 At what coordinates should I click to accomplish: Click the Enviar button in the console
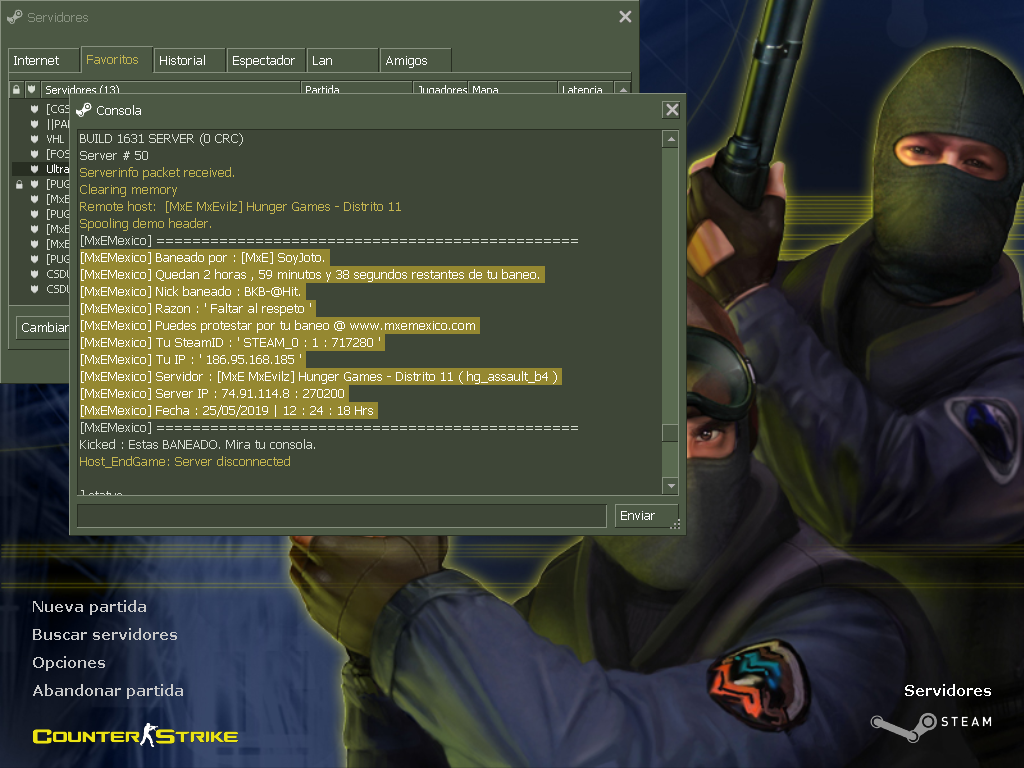[x=647, y=515]
